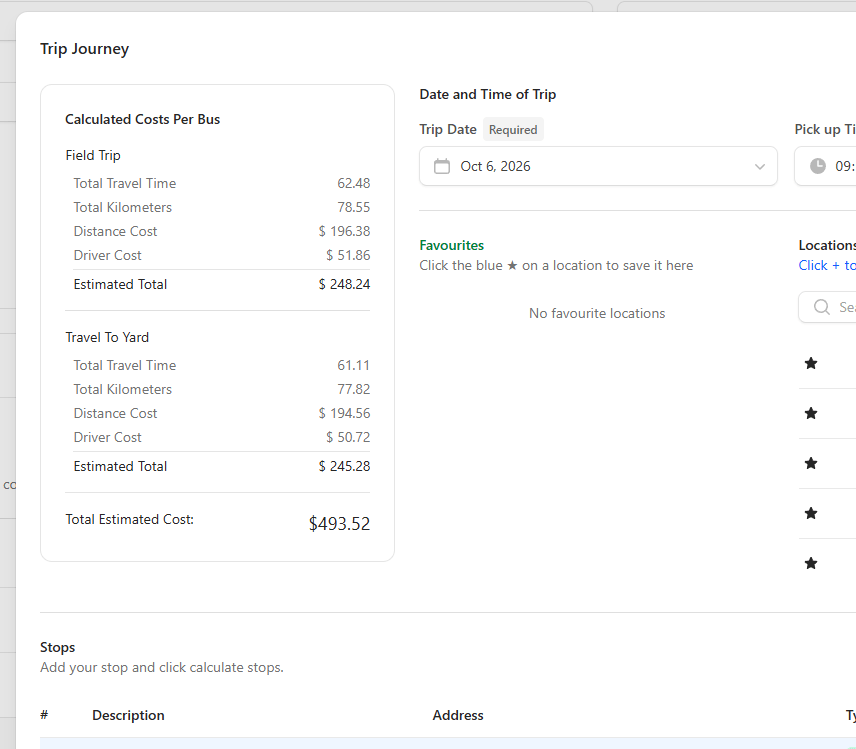Click the Distance Cost value $ 196.38

tap(344, 231)
